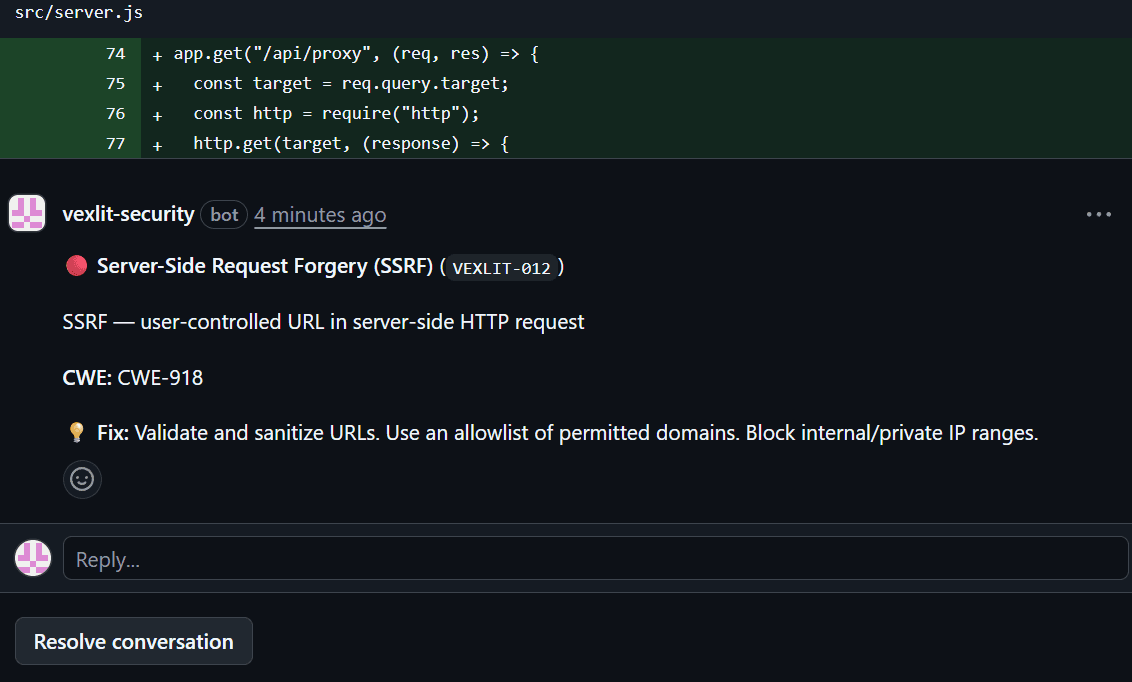
Task: Click the vexlit-security username
Action: point(128,214)
